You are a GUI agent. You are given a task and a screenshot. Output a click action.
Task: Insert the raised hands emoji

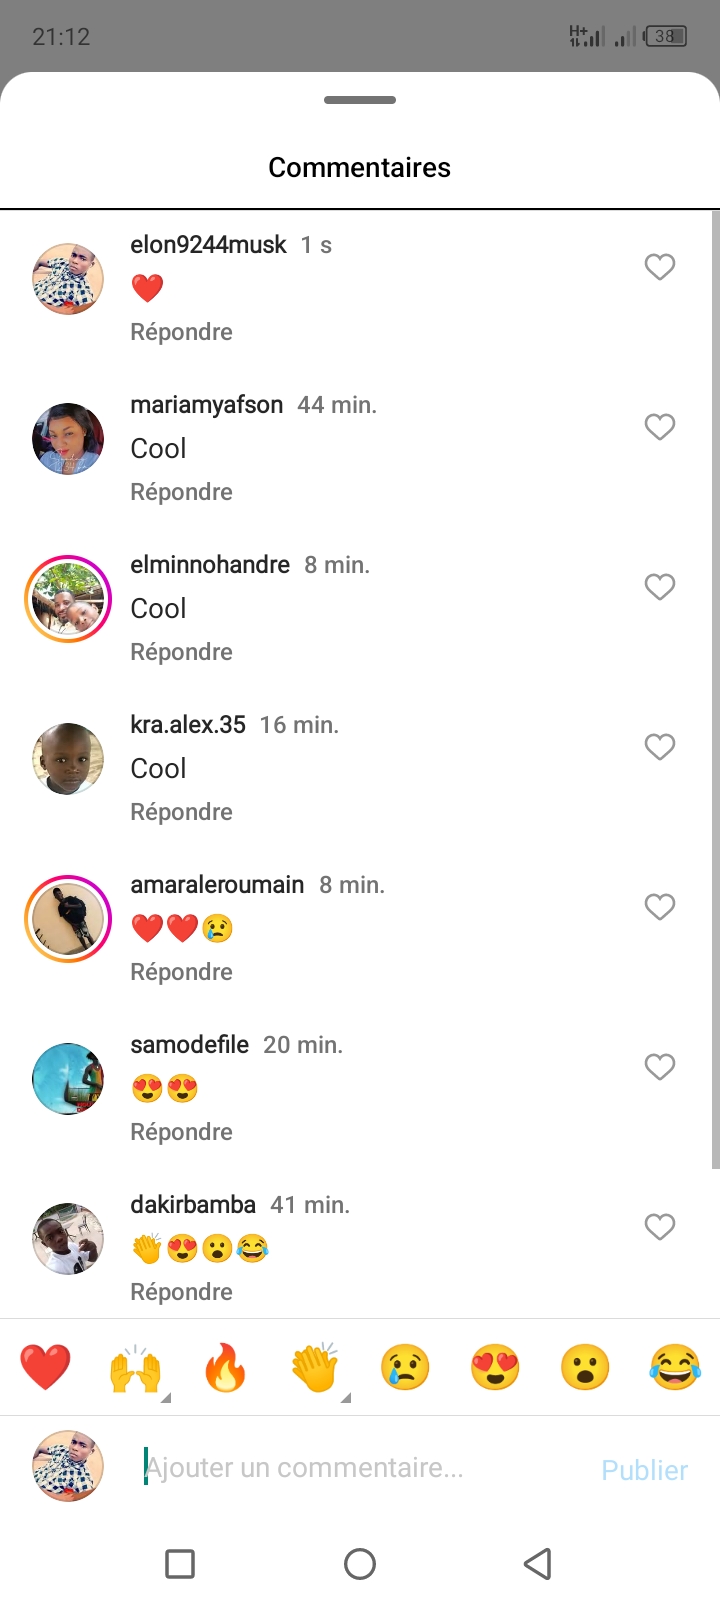pyautogui.click(x=135, y=1368)
